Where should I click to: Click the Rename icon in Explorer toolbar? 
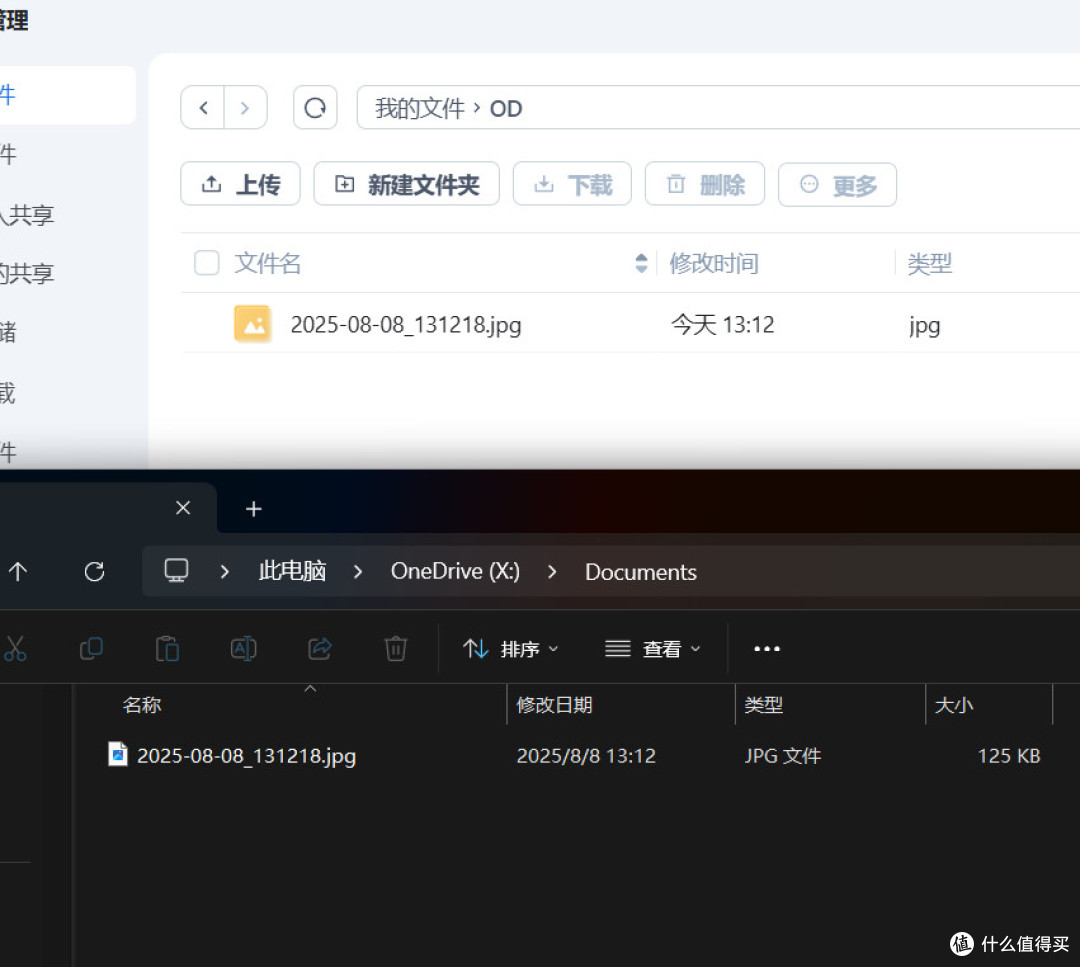pyautogui.click(x=243, y=648)
